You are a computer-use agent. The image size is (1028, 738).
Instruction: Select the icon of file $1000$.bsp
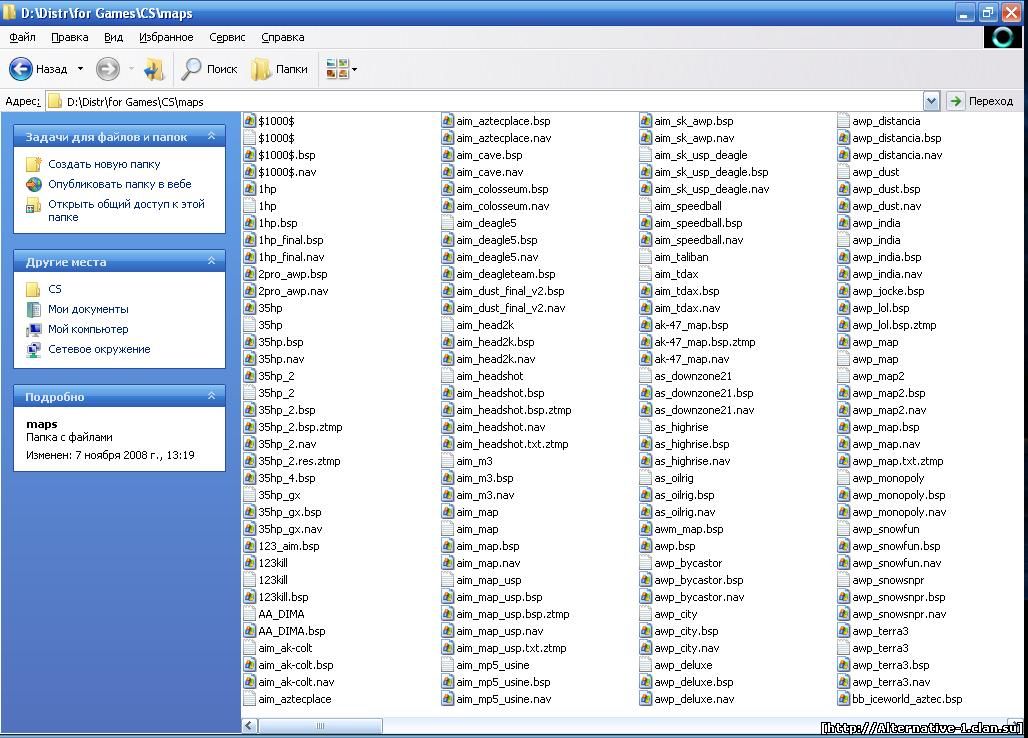click(x=249, y=155)
